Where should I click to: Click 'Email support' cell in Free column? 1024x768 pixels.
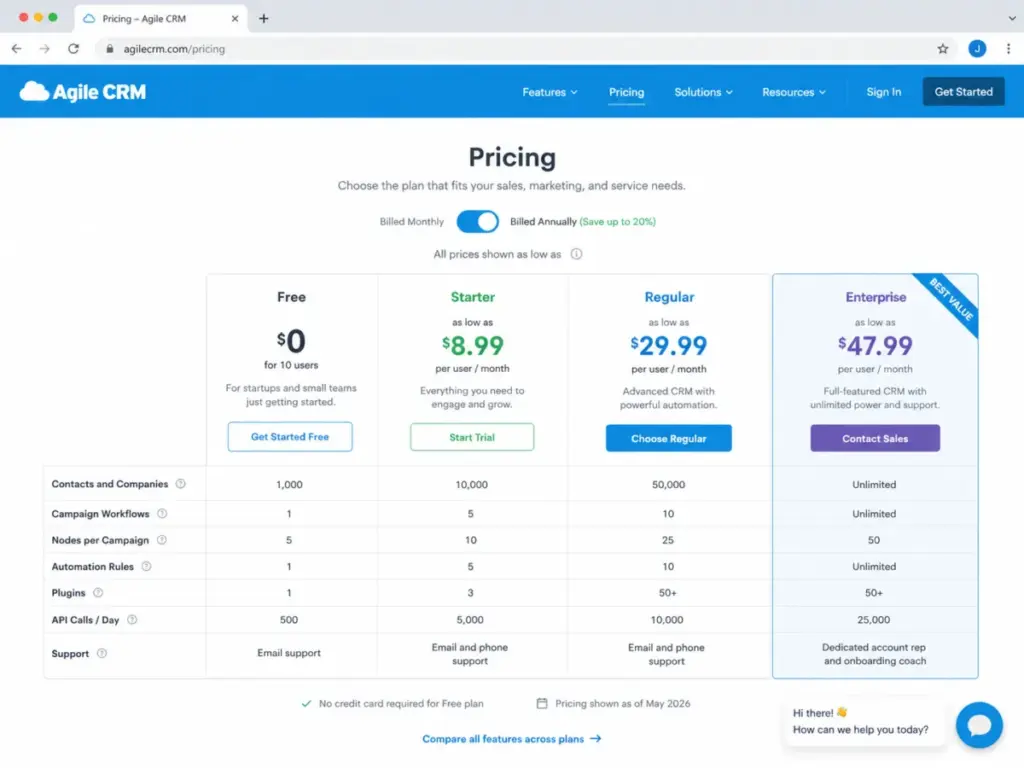[x=289, y=653]
